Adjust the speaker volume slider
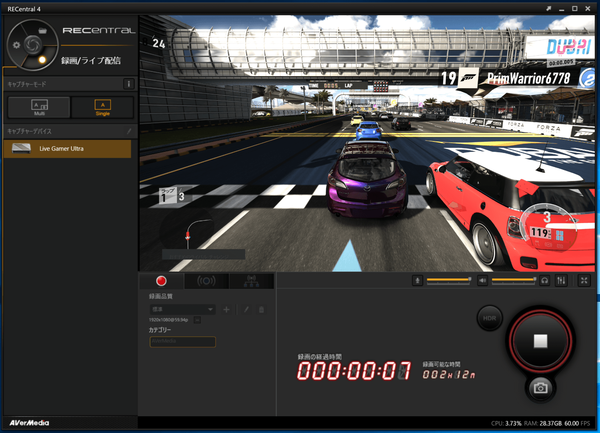Viewport: 600px width, 433px height. (514, 280)
